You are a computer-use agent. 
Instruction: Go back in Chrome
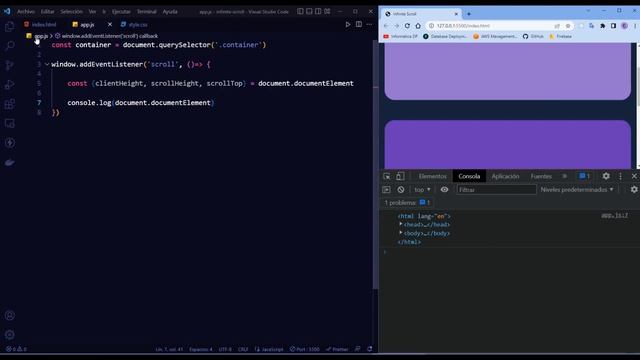pos(386,26)
